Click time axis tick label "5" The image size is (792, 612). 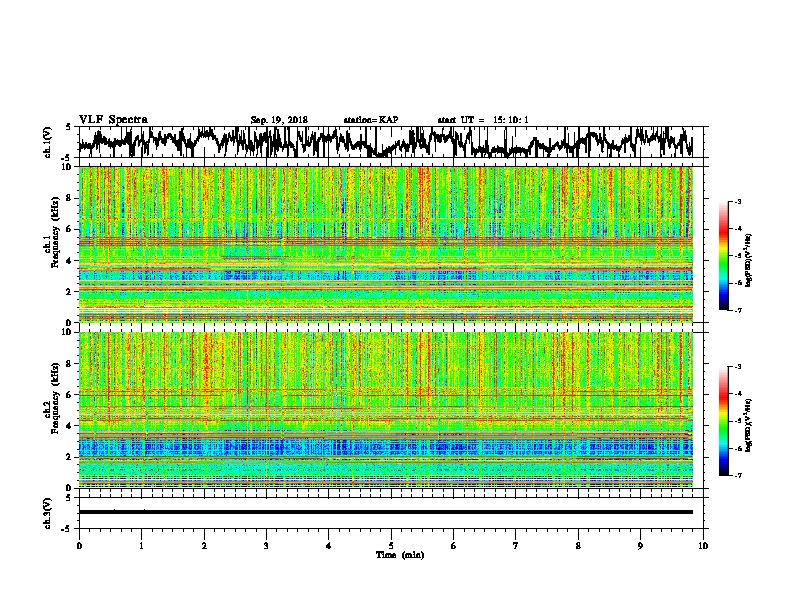391,546
